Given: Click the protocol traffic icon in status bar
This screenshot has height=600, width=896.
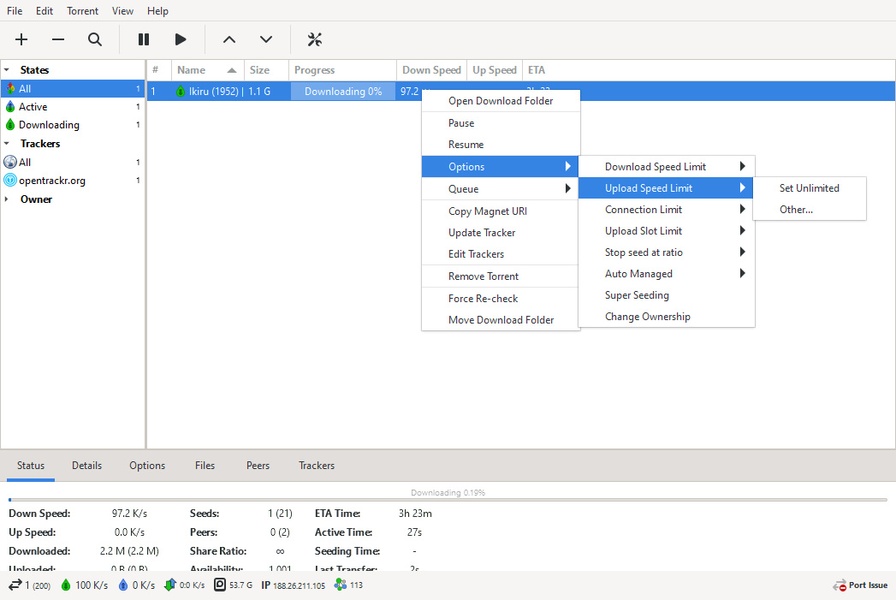Looking at the screenshot, I should click(170, 585).
